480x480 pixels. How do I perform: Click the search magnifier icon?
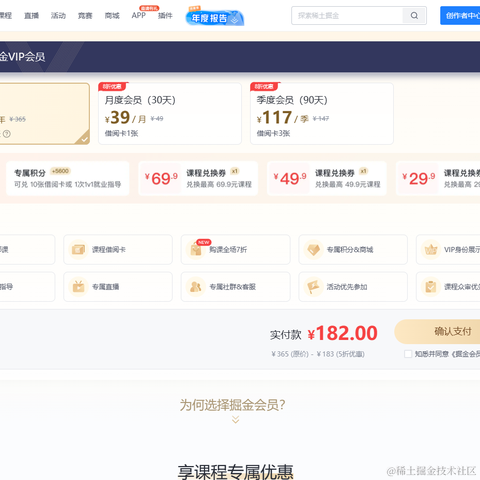[x=414, y=15]
